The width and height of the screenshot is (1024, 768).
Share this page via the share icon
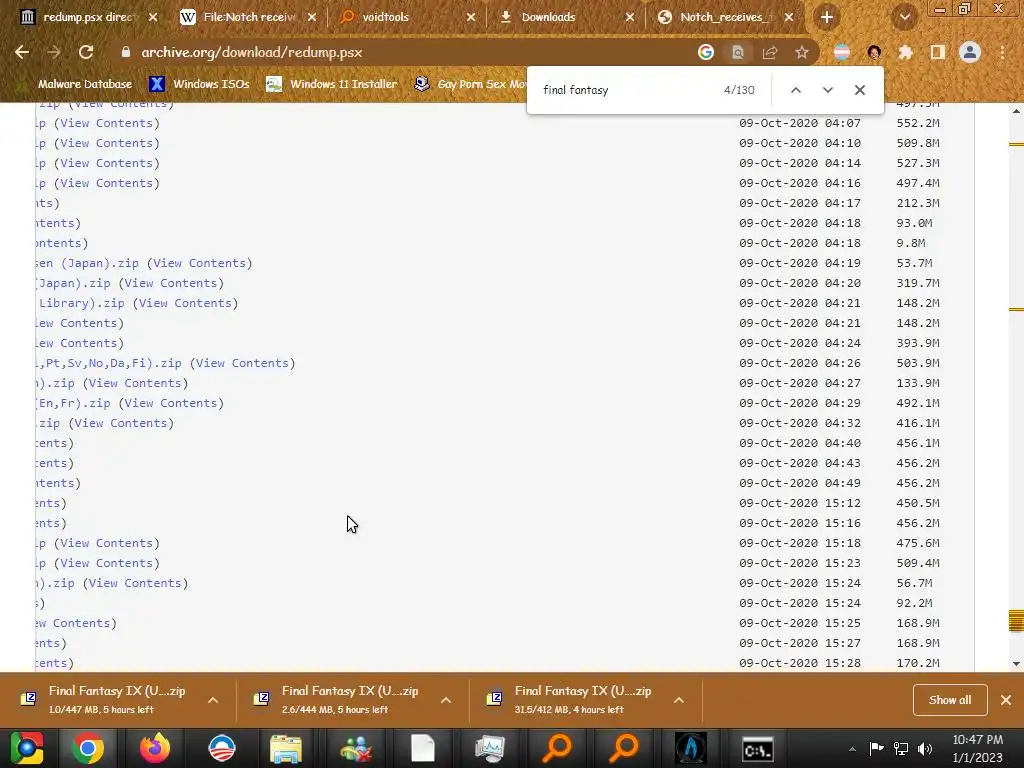click(770, 52)
